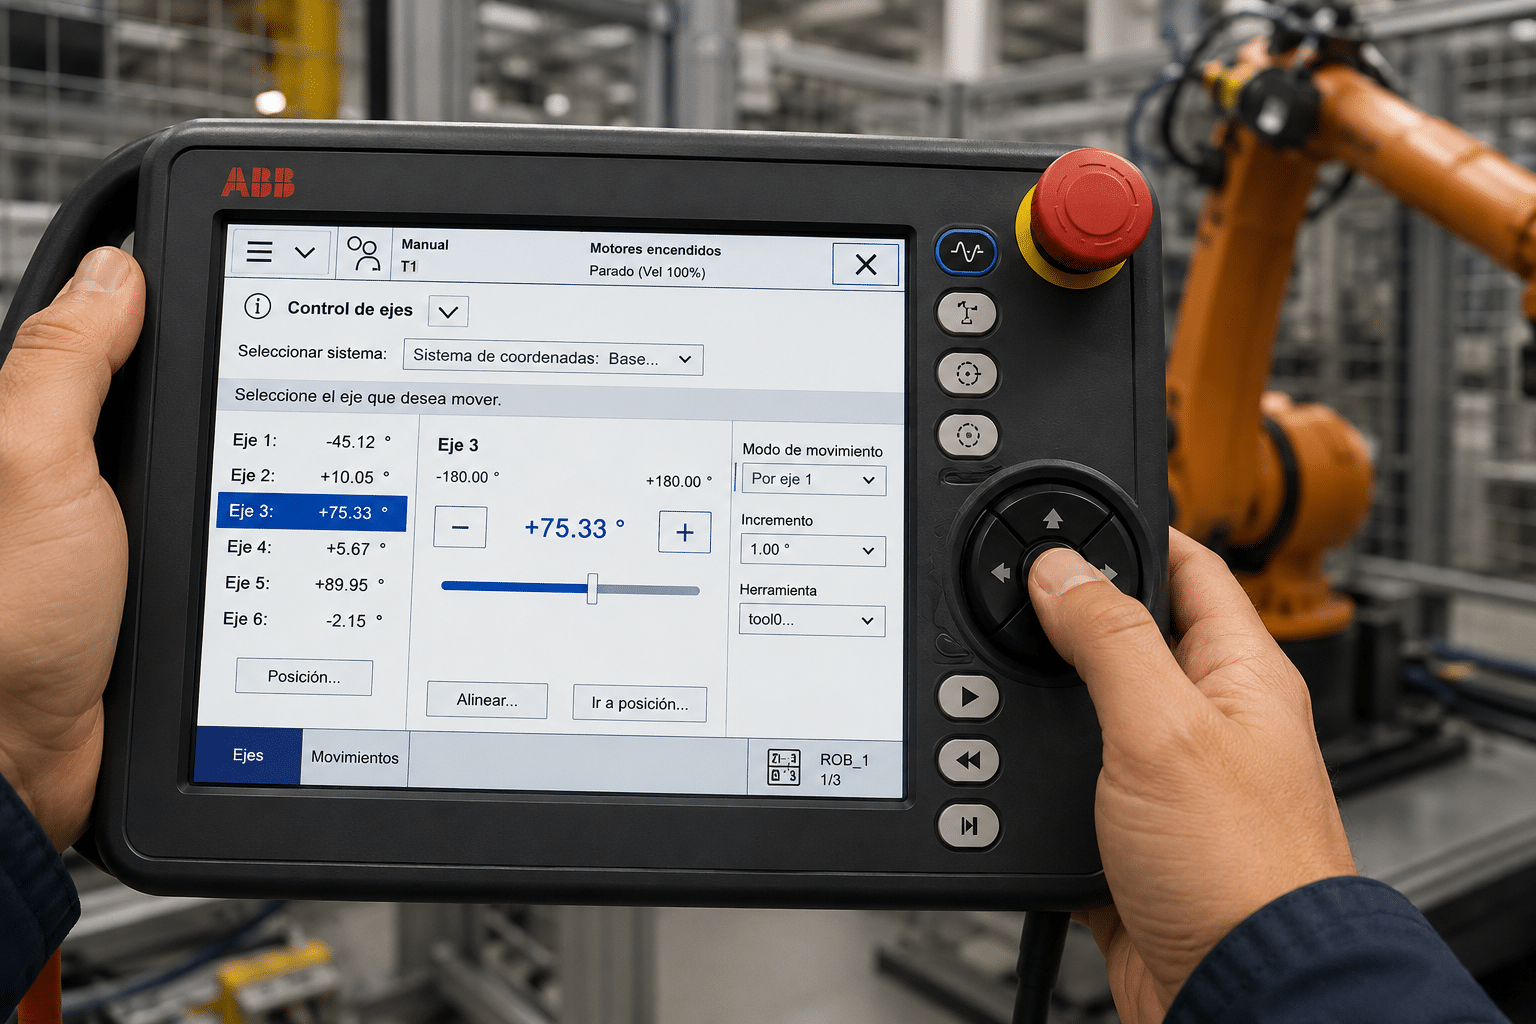The height and width of the screenshot is (1024, 1536).
Task: Push the robot mechanical unit hardware button
Action: point(967,314)
